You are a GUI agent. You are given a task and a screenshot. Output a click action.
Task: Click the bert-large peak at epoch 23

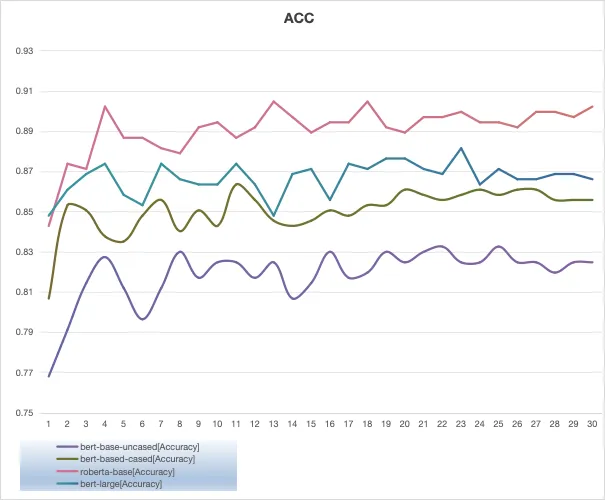(x=461, y=148)
